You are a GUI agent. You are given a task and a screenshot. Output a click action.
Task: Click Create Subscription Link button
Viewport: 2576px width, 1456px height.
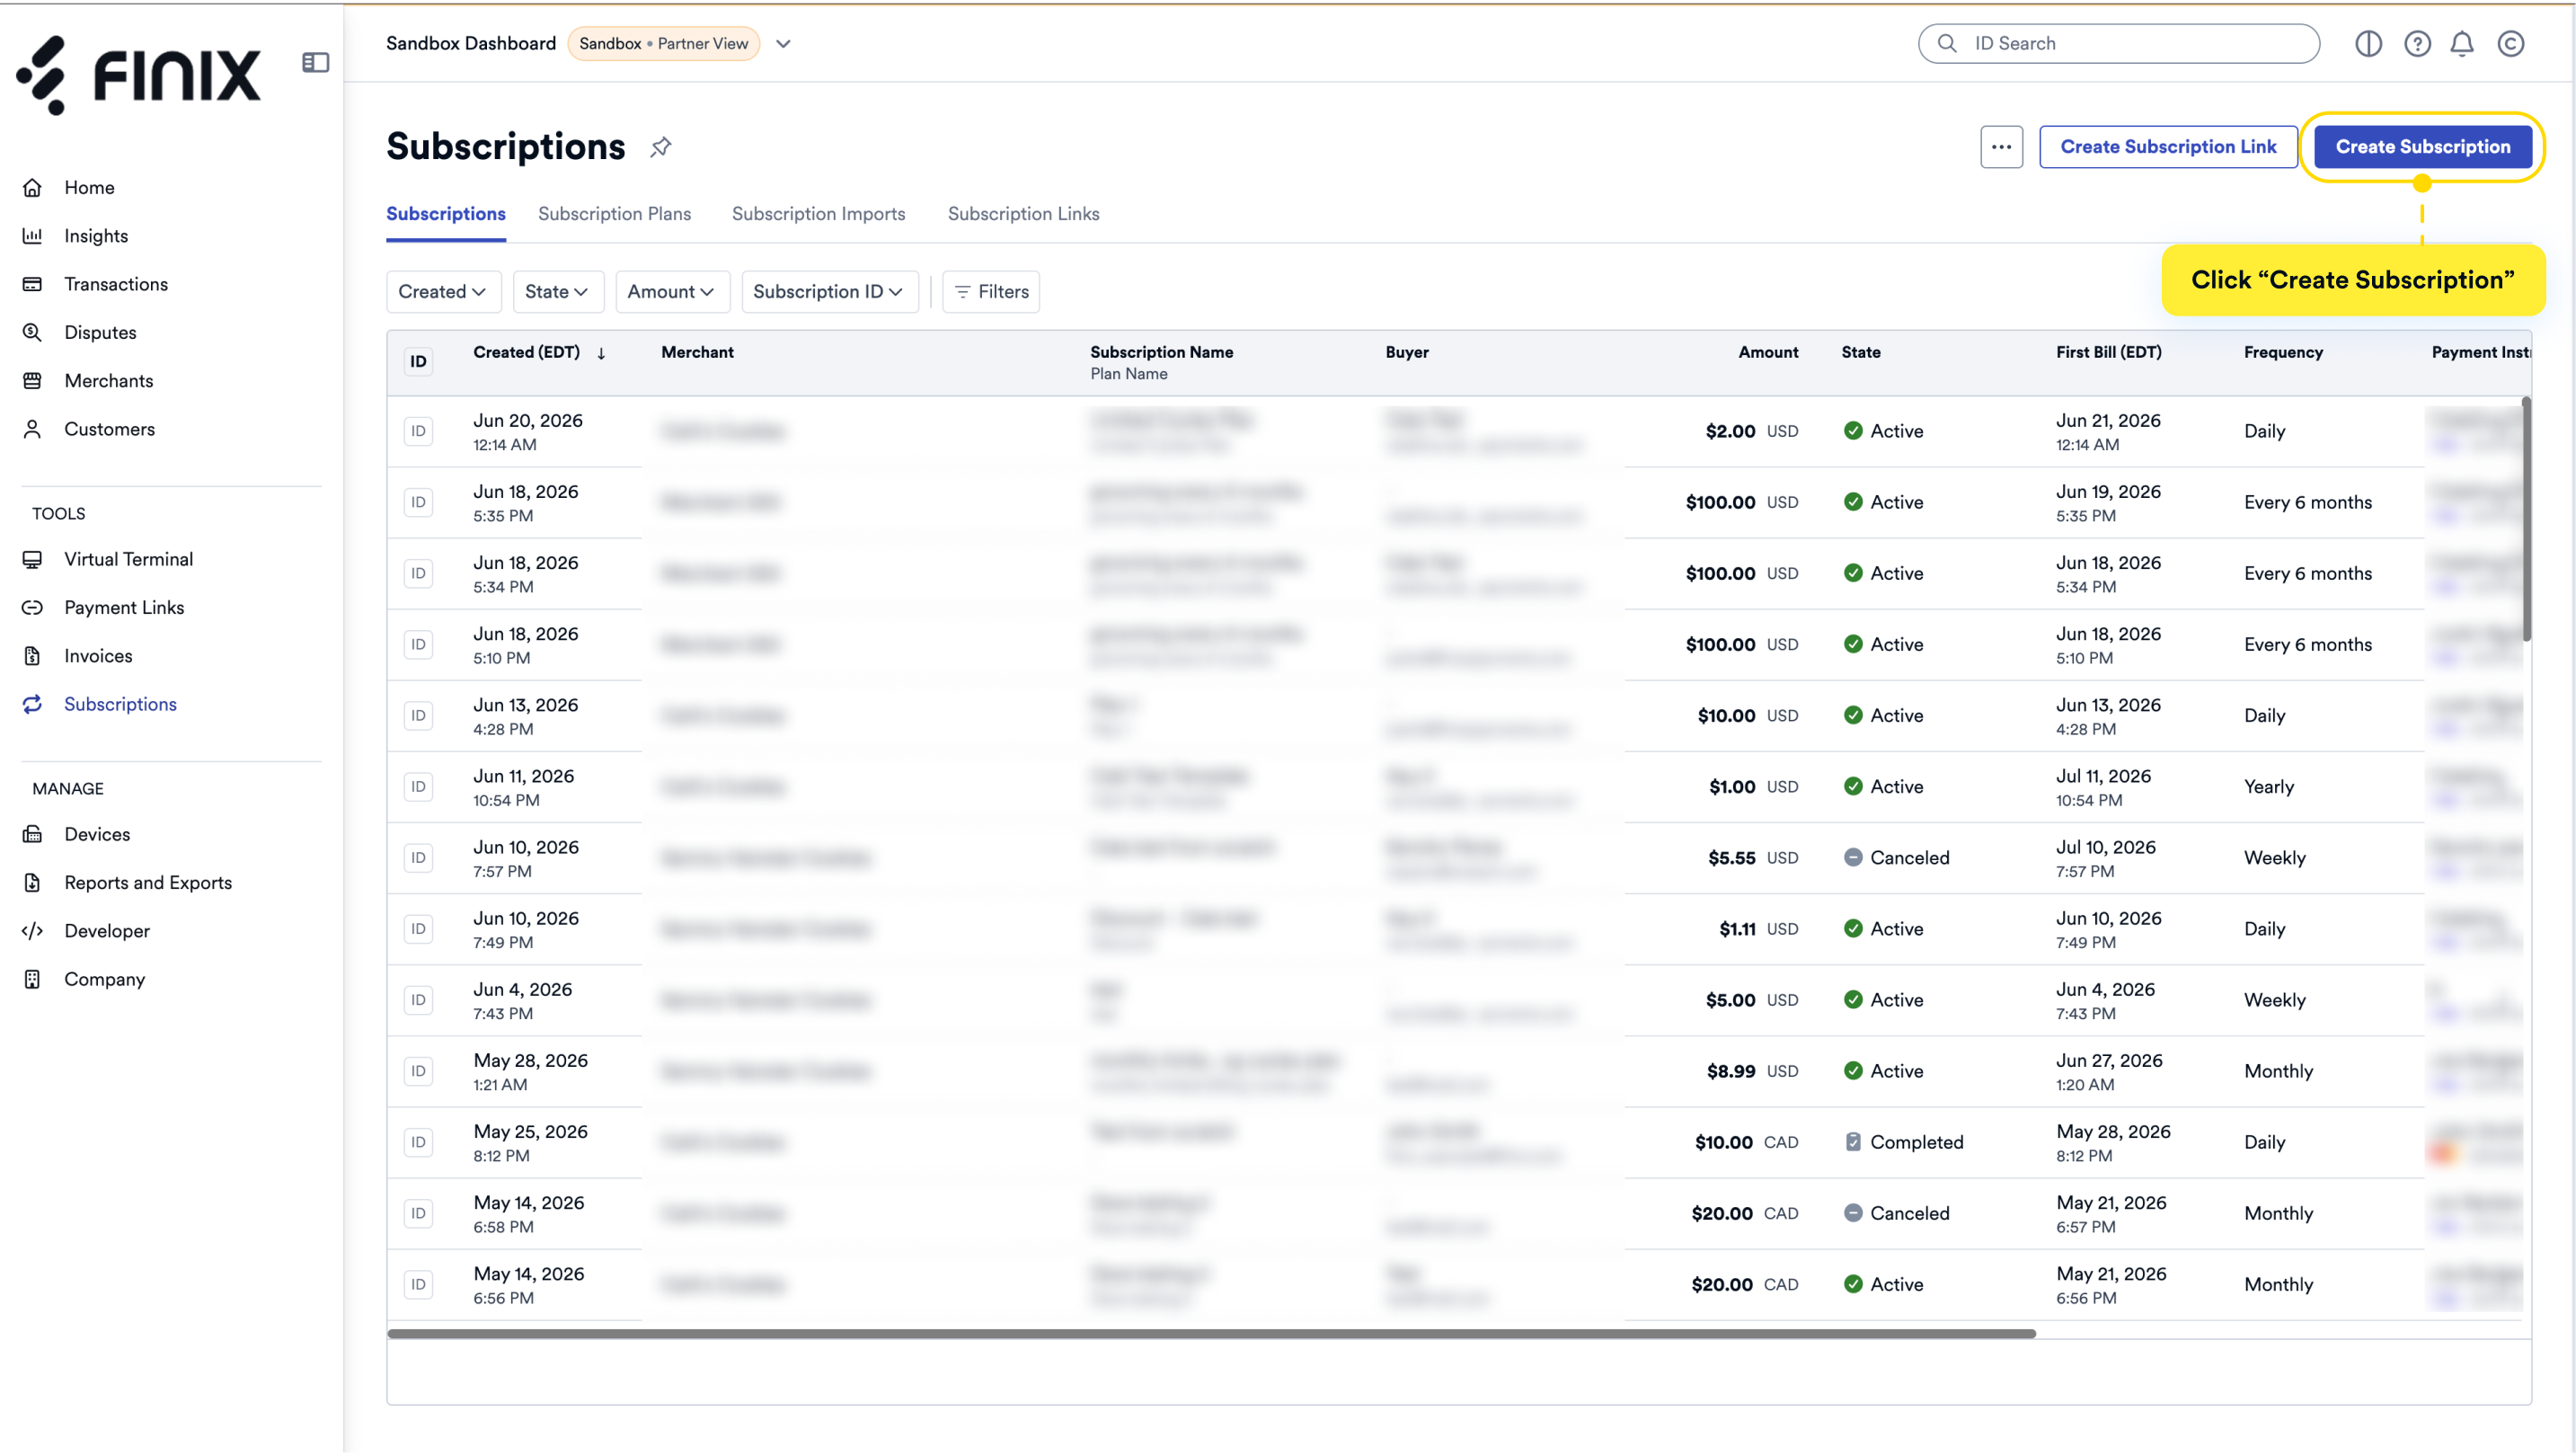click(x=2168, y=147)
